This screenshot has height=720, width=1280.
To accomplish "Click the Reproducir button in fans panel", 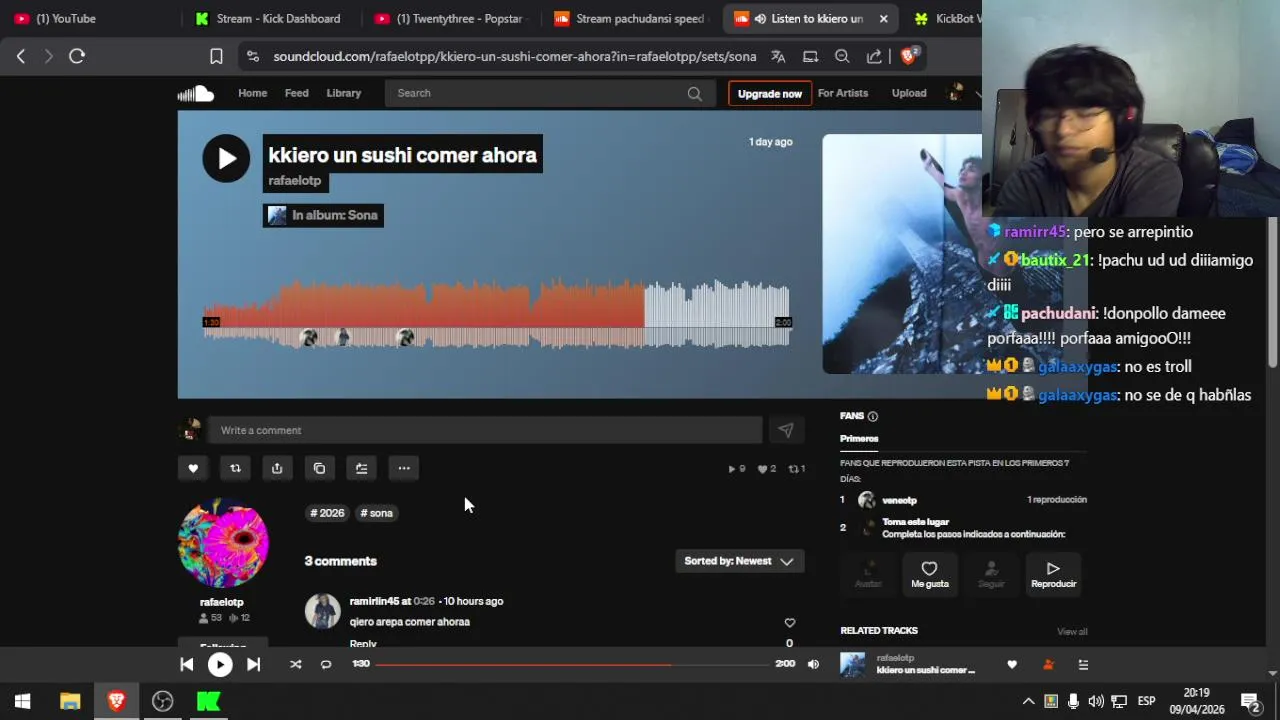I will [x=1054, y=574].
